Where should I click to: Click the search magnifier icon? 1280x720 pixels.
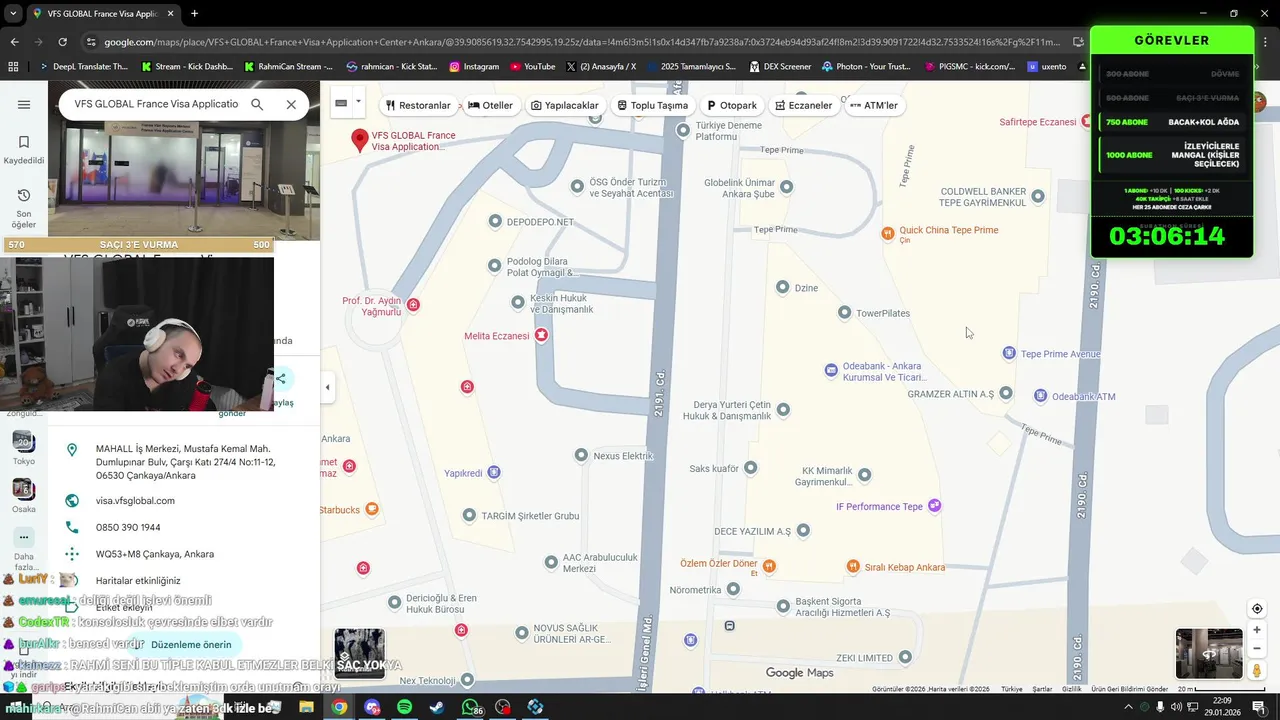pyautogui.click(x=257, y=104)
